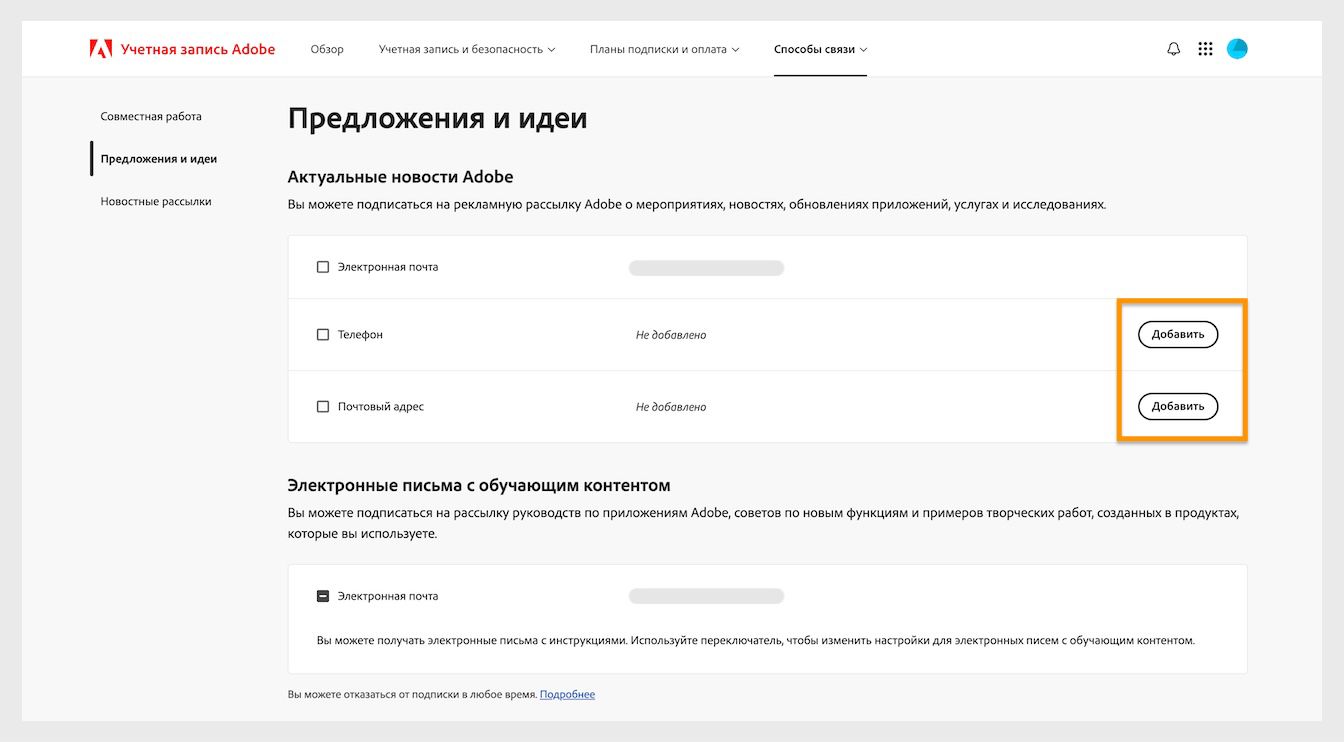
Task: Go to the Обзор tab
Action: (x=327, y=49)
